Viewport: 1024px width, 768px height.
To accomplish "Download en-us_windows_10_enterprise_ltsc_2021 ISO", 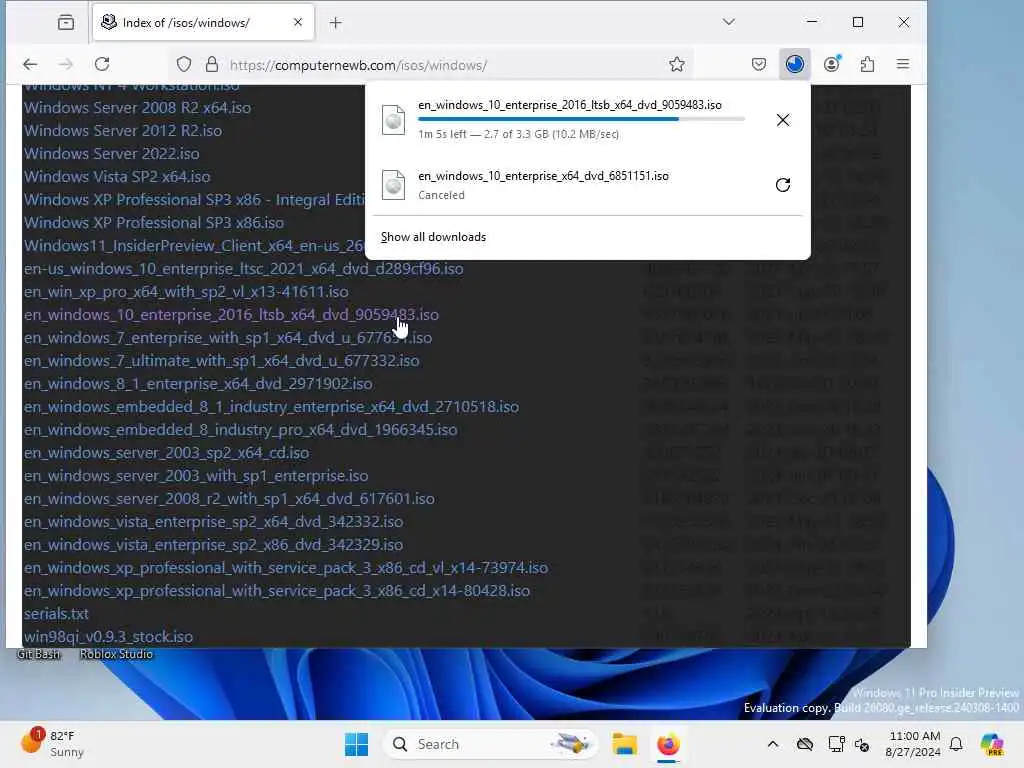I will point(244,268).
